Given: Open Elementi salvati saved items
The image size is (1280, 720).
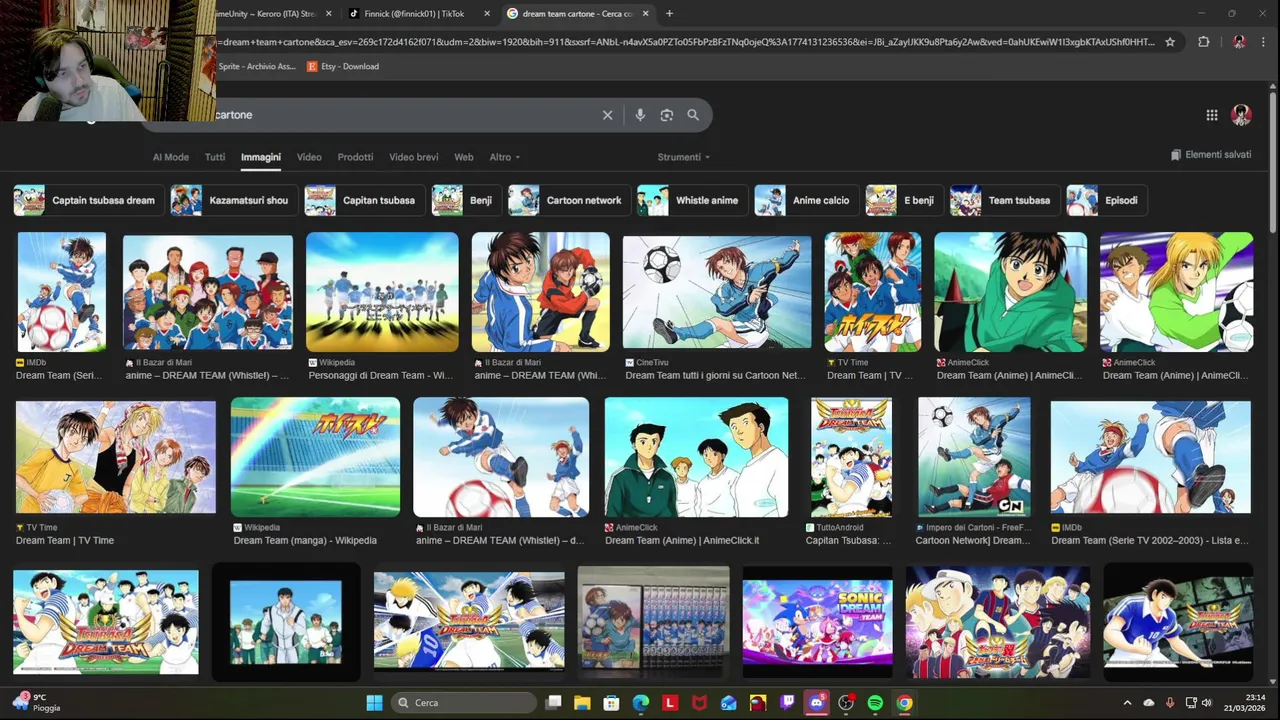Looking at the screenshot, I should pyautogui.click(x=1211, y=155).
